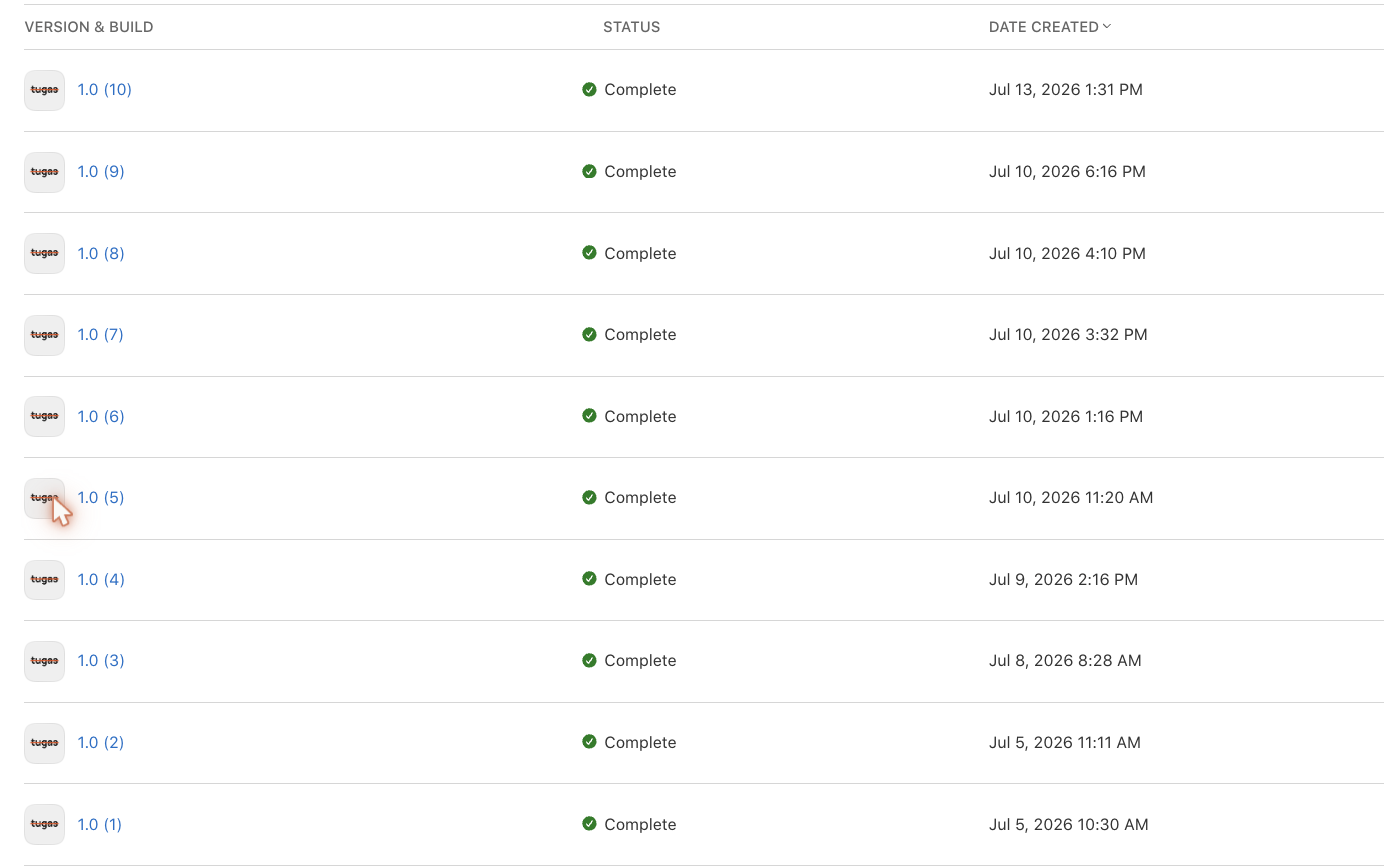View build 1.0 (4)
The width and height of the screenshot is (1395, 867).
[x=101, y=580]
